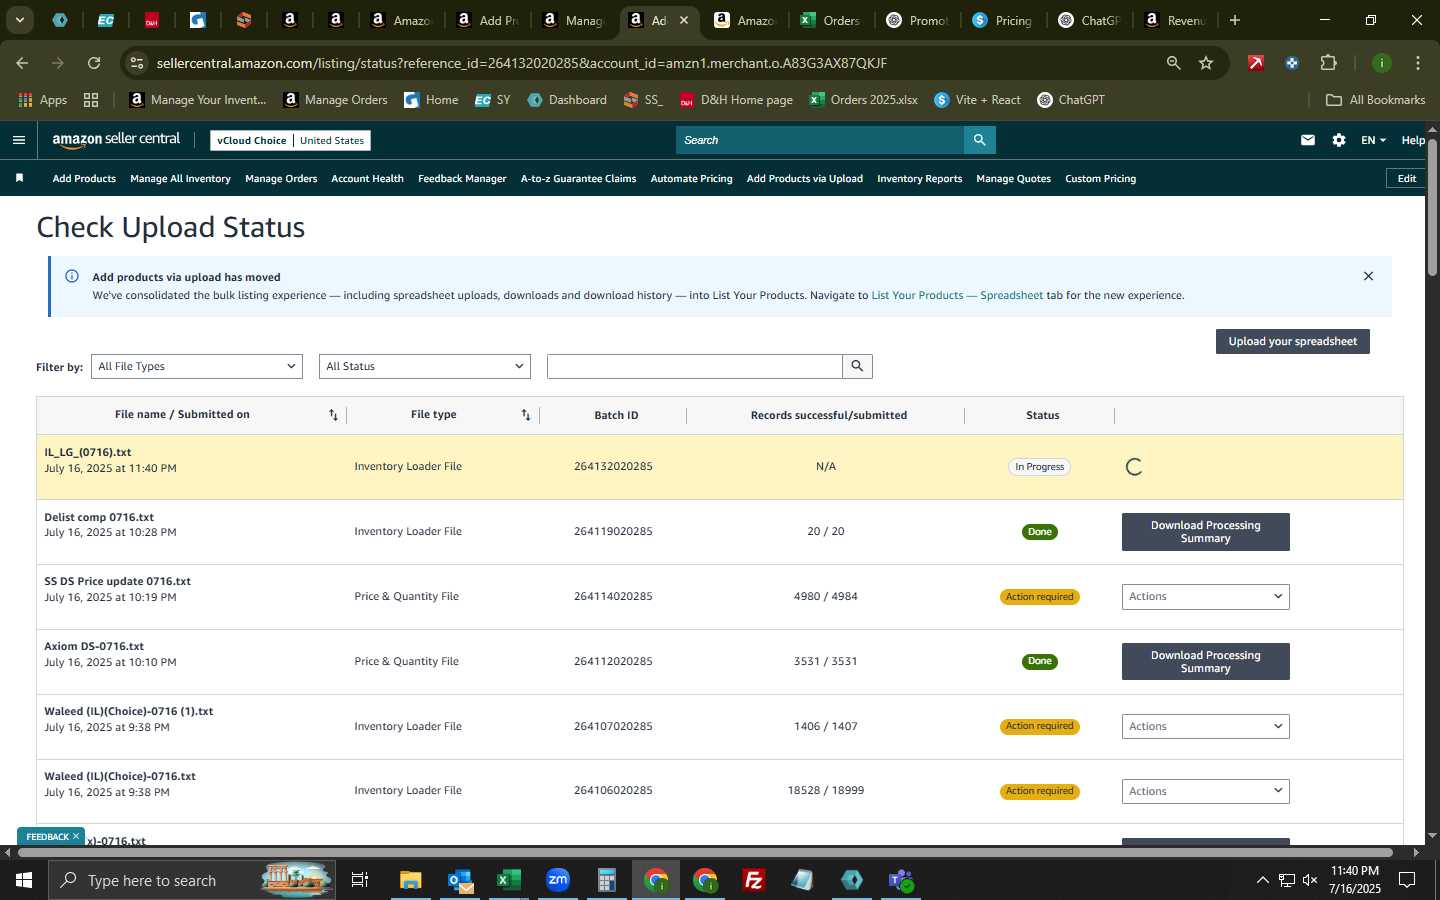Expand All File Types filter dropdown
Viewport: 1440px width, 900px height.
point(196,366)
